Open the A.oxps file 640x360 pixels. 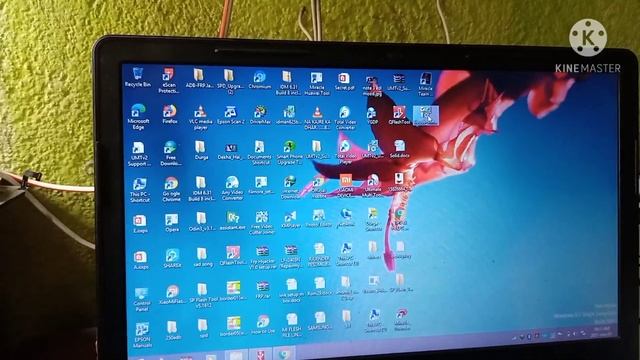click(x=141, y=260)
